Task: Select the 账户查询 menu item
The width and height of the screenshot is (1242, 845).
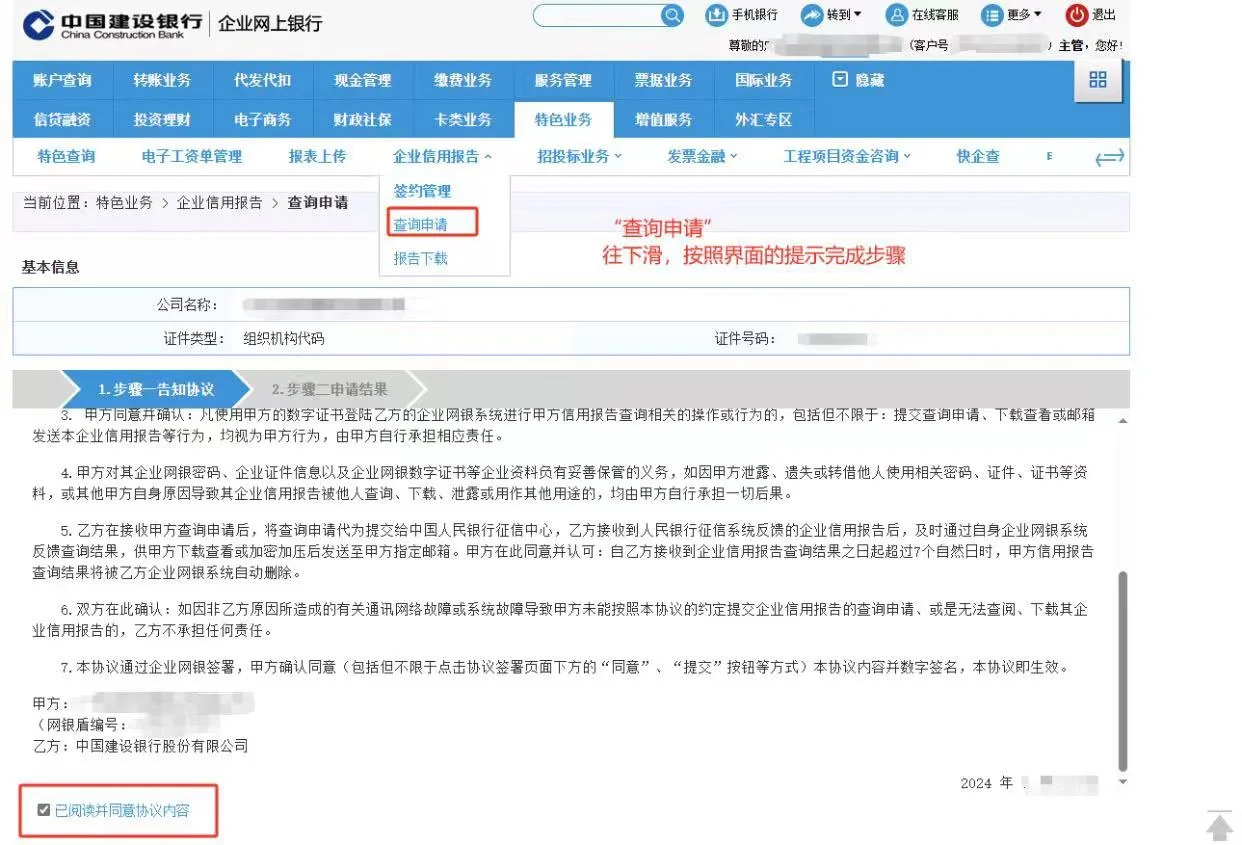Action: (x=62, y=80)
